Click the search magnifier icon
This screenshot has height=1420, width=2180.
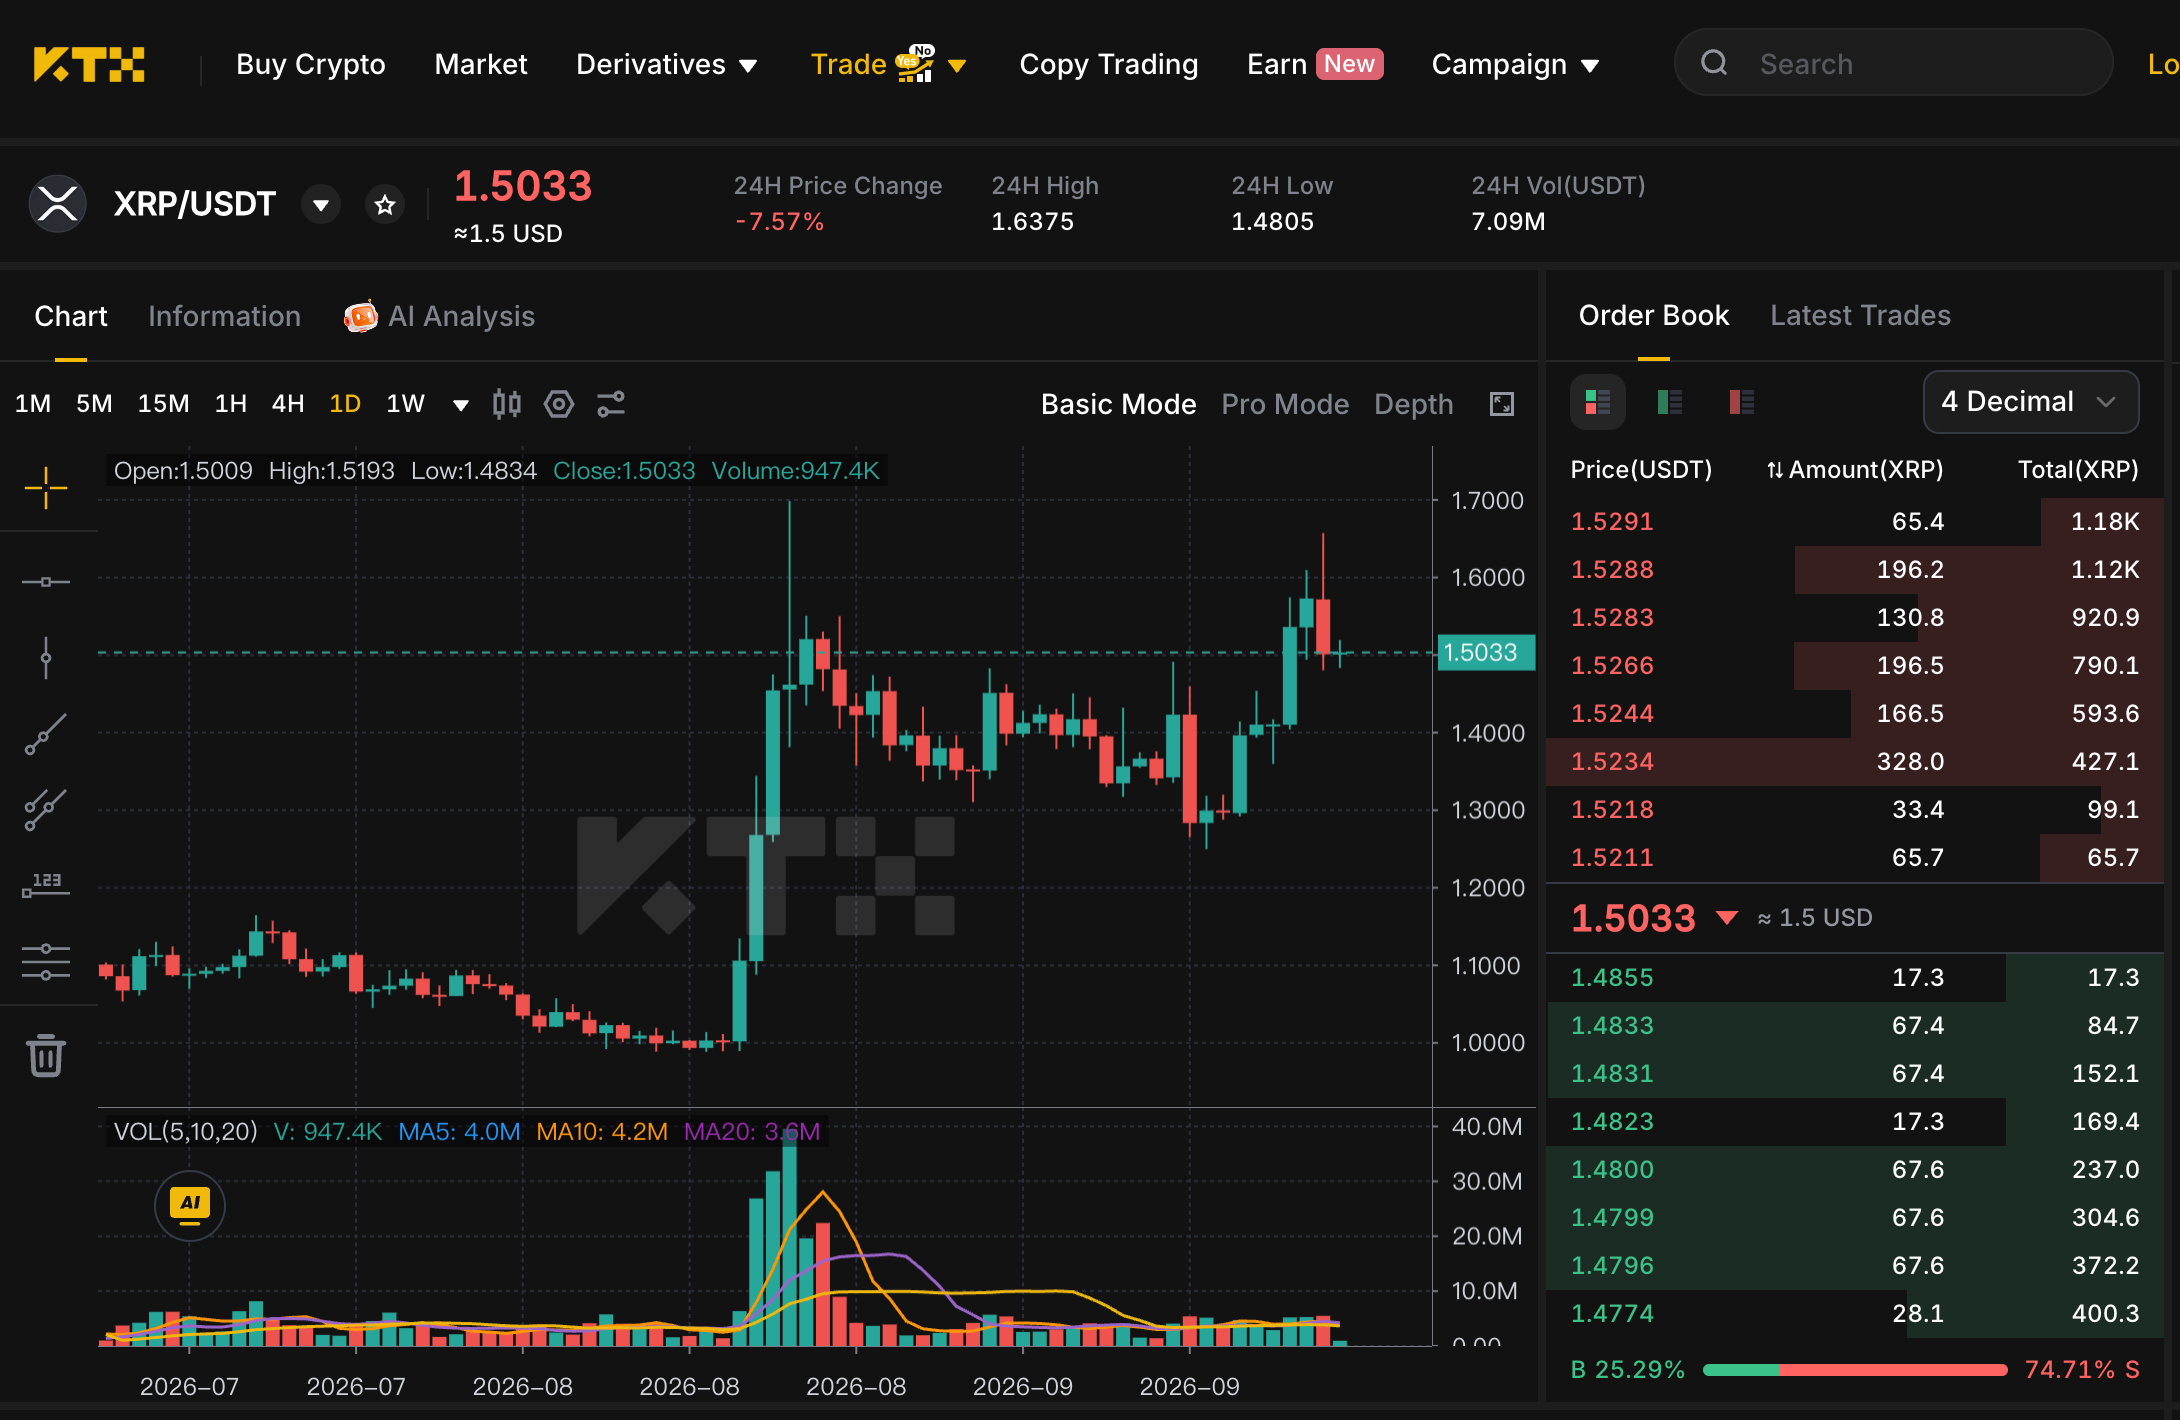tap(1714, 63)
